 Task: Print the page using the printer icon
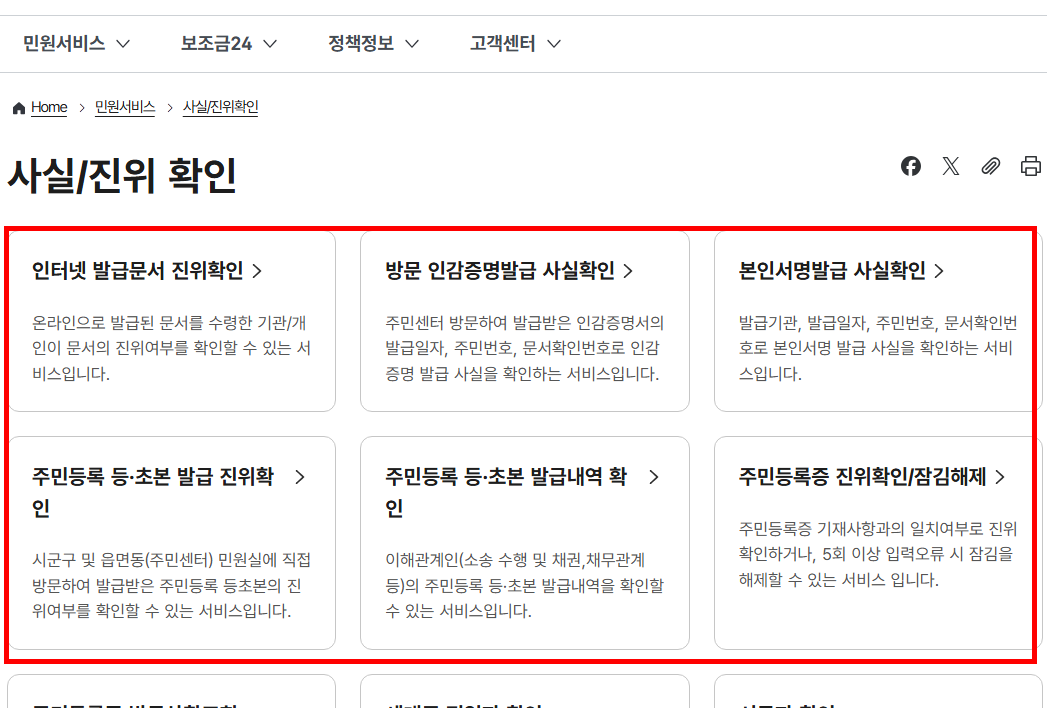click(1031, 166)
